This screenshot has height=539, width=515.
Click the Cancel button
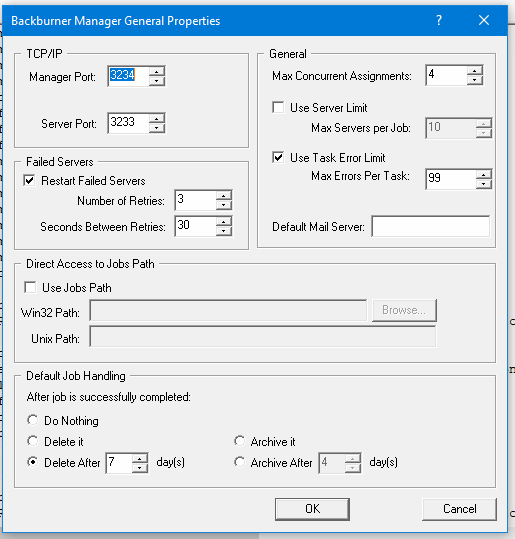pyautogui.click(x=459, y=509)
